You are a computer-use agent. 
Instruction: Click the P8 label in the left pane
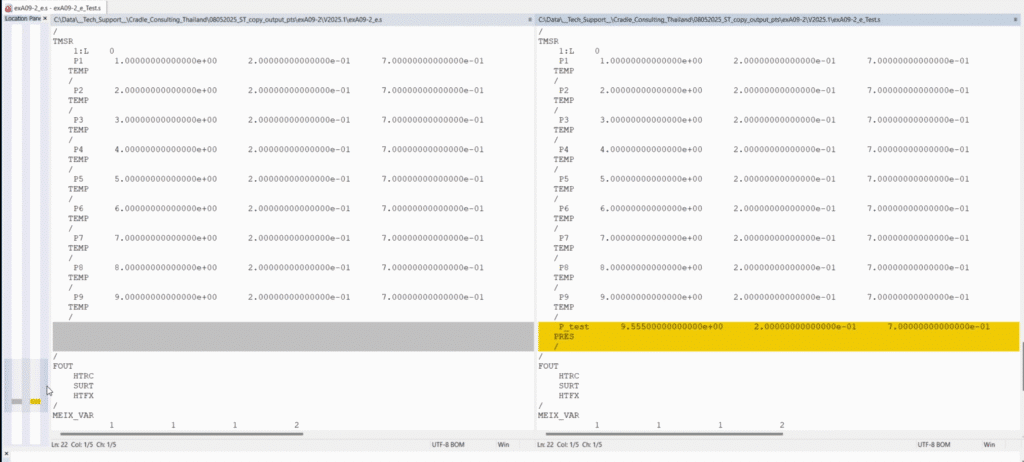(x=78, y=267)
